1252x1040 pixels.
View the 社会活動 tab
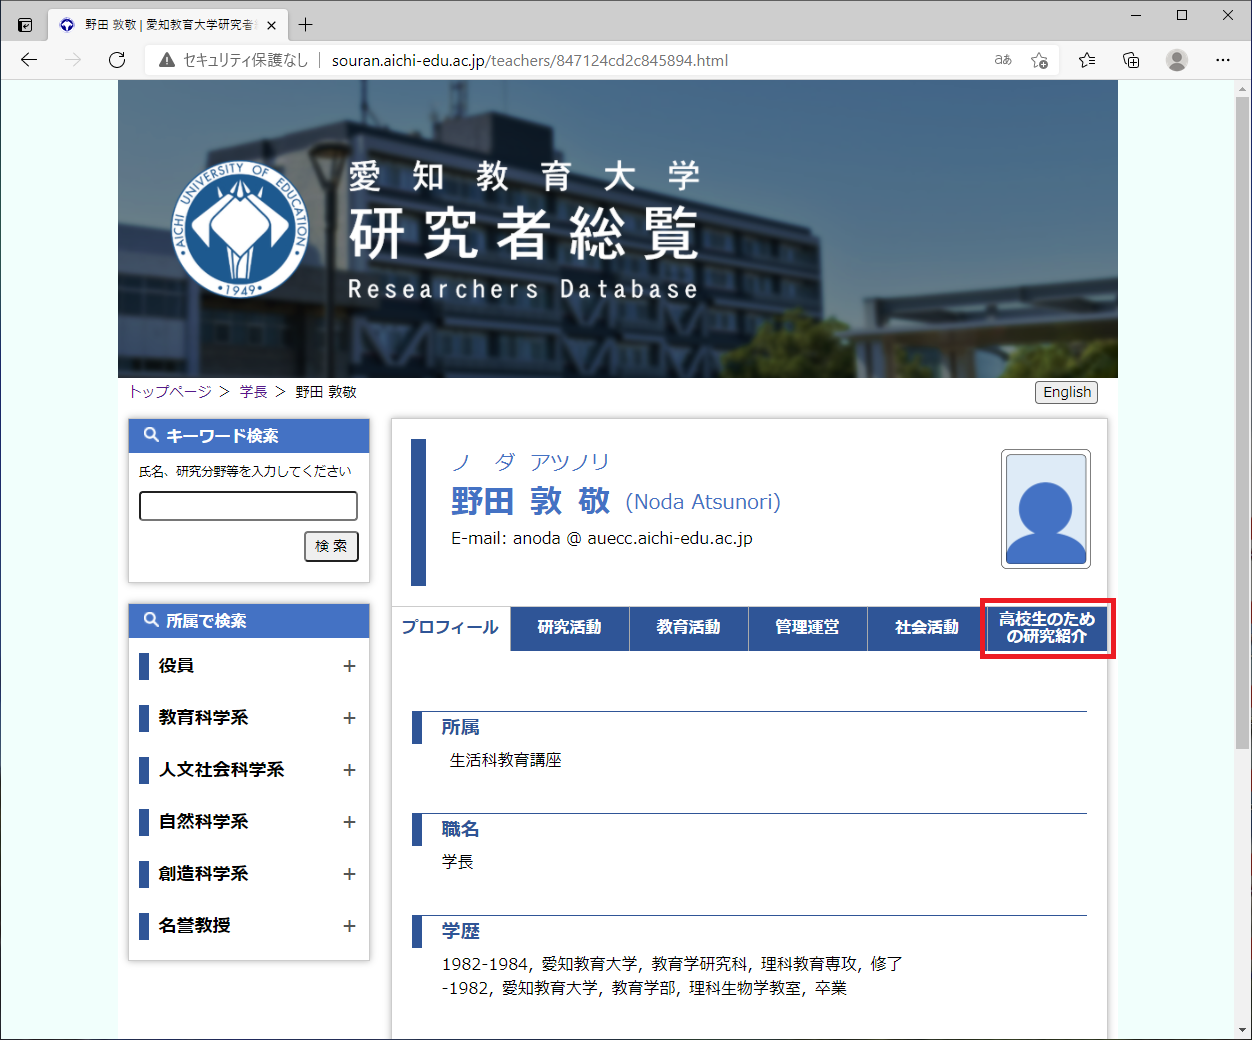click(x=927, y=628)
